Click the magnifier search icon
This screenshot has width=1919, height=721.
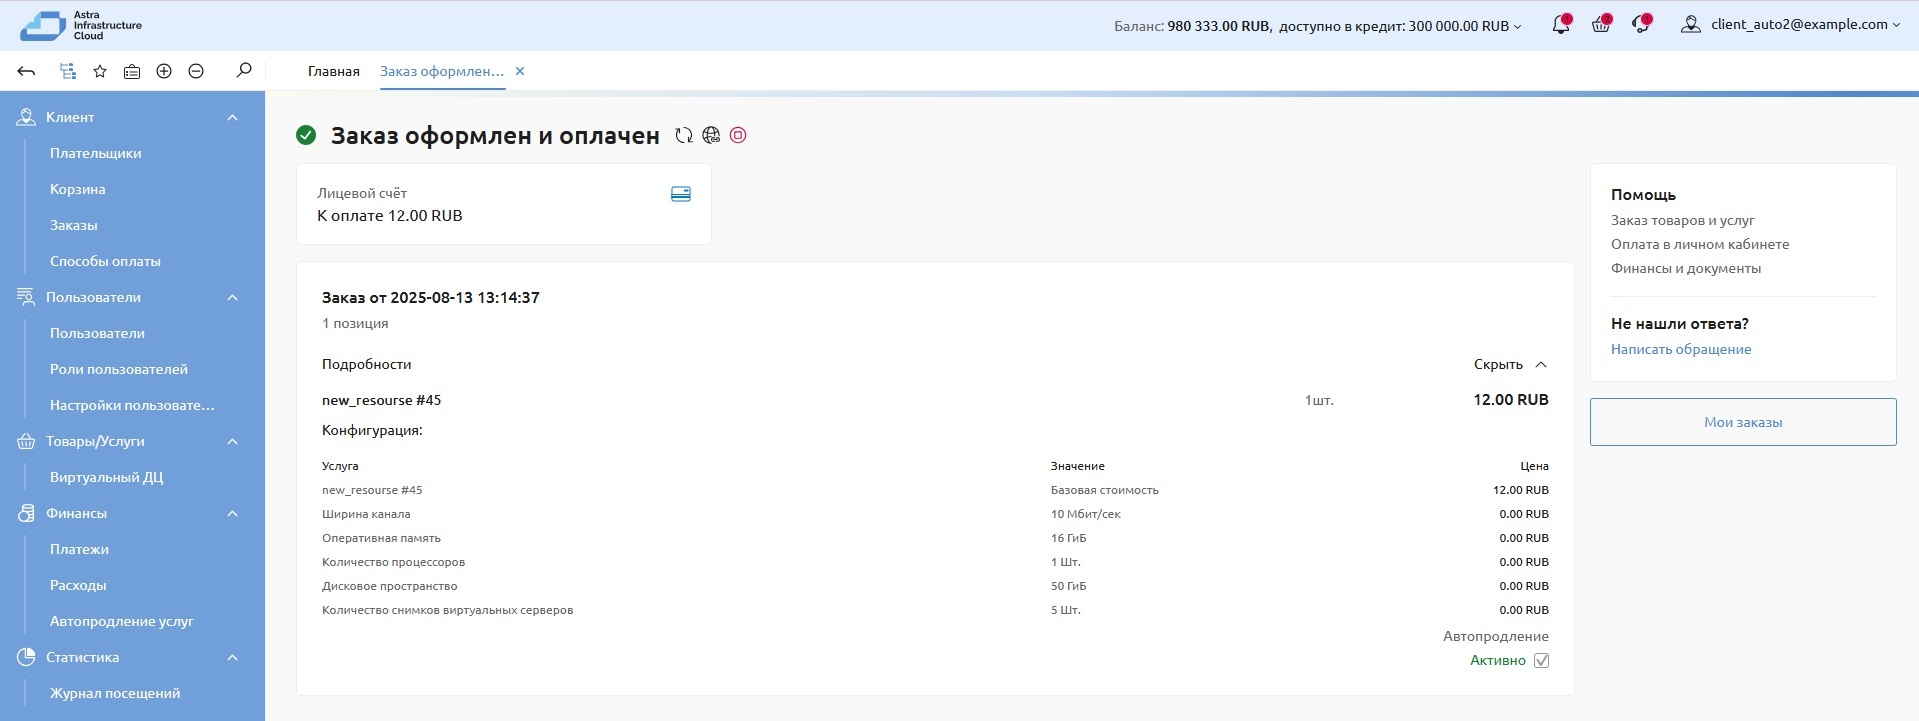pyautogui.click(x=244, y=71)
